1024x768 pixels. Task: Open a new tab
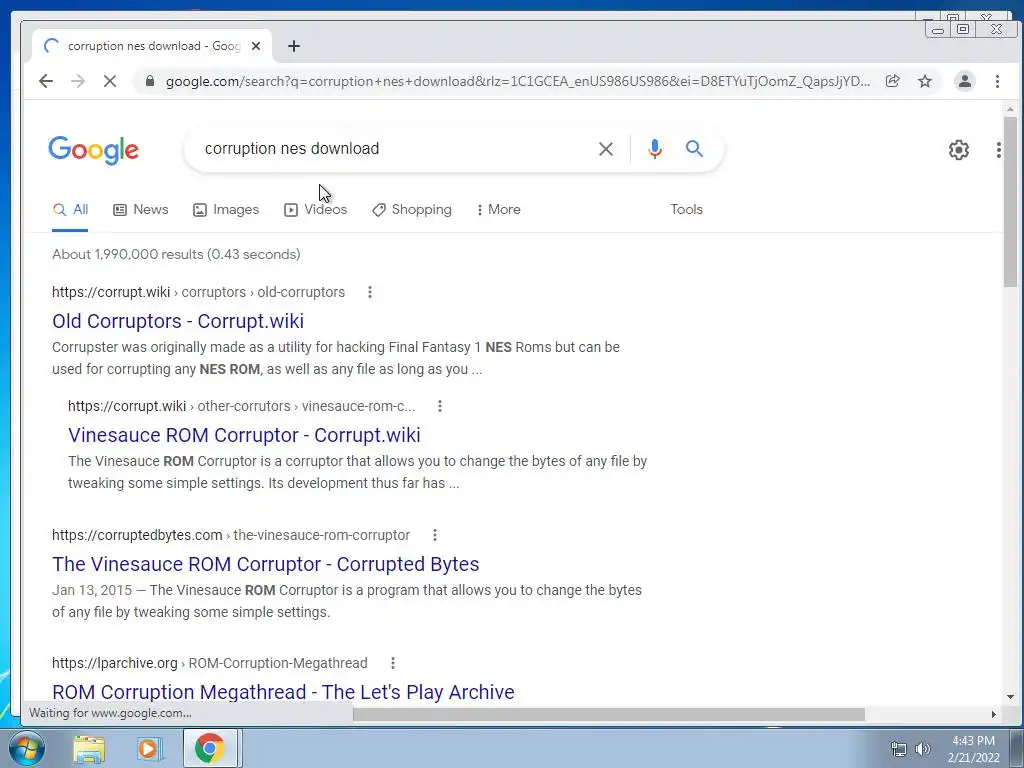click(x=294, y=46)
